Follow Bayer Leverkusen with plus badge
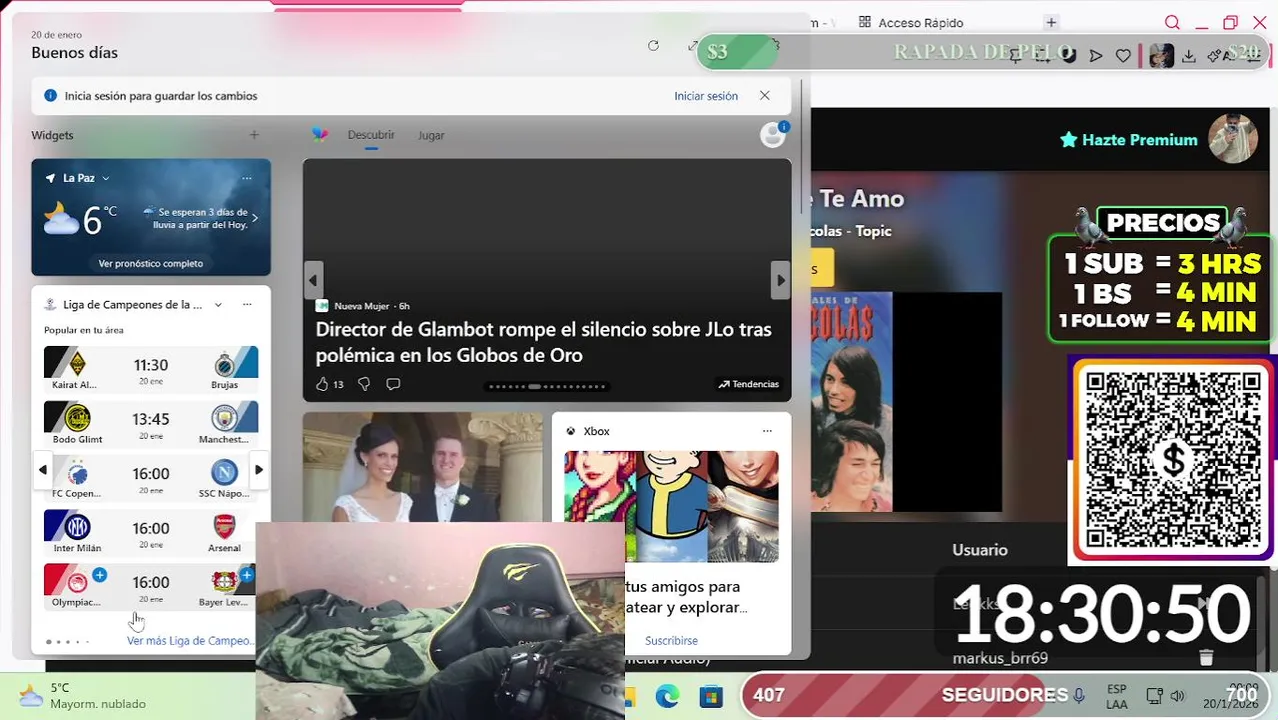Screen dimensions: 1278x720 (x=247, y=575)
